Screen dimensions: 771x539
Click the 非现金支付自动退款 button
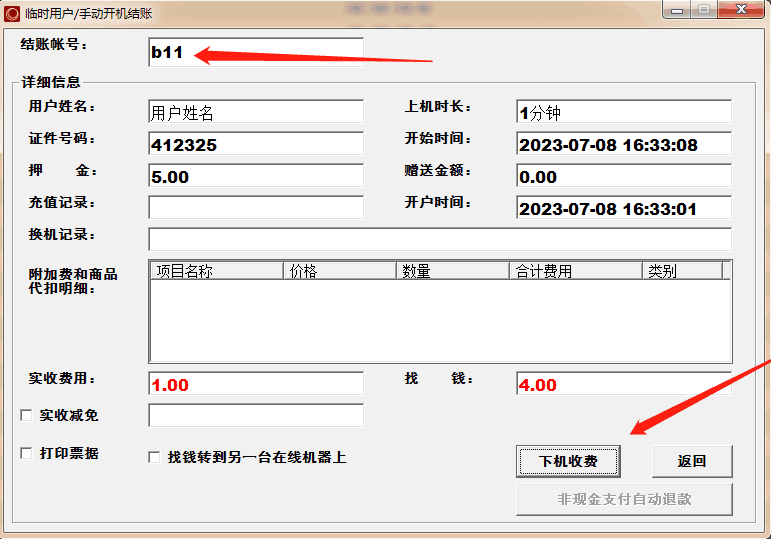coord(624,499)
